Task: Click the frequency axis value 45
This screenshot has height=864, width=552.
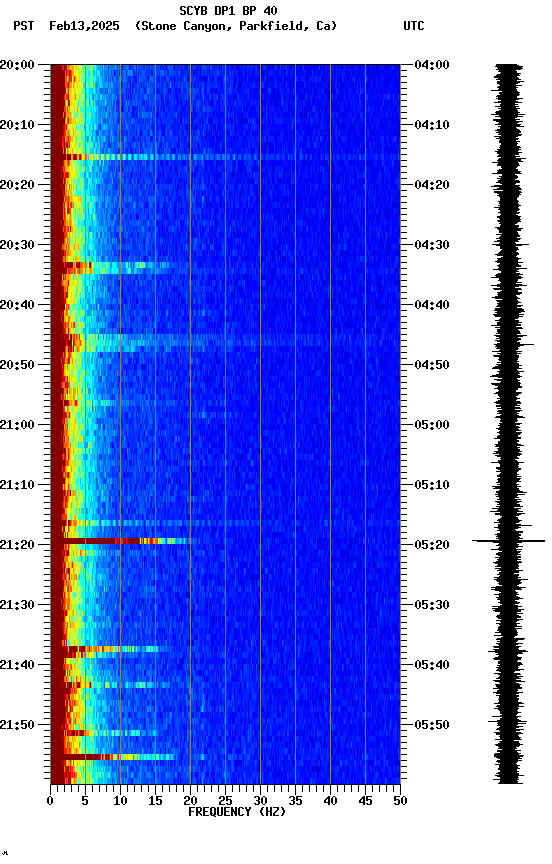Action: coord(365,802)
